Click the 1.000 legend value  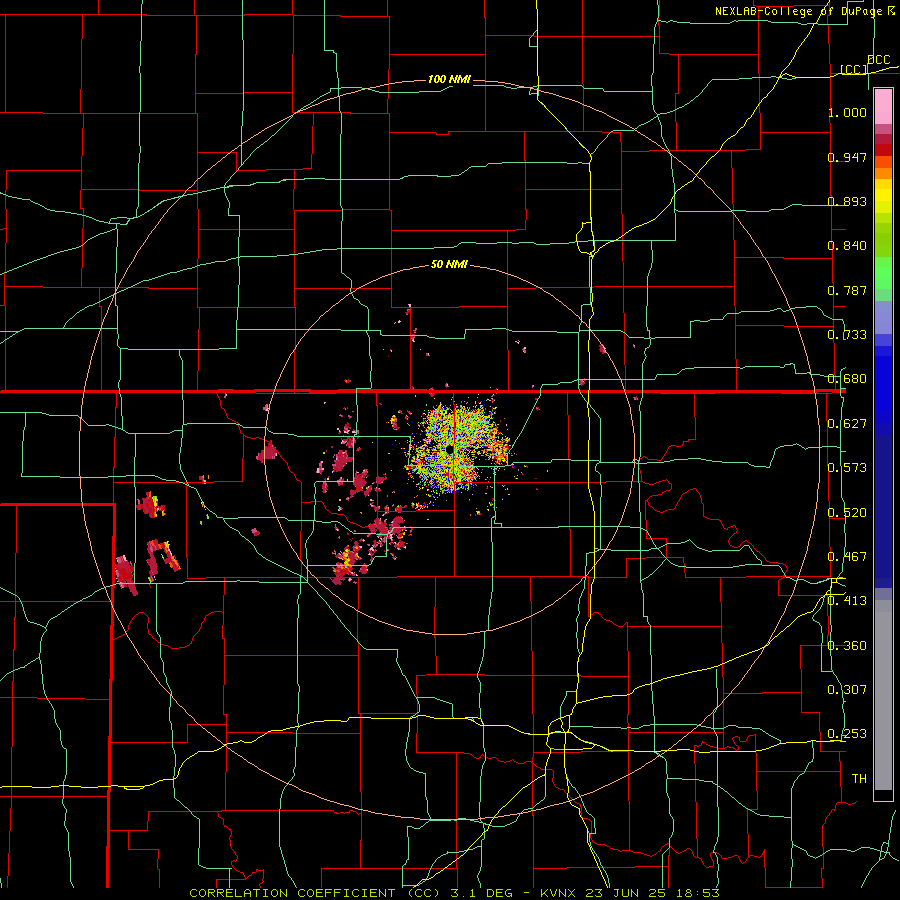point(847,112)
